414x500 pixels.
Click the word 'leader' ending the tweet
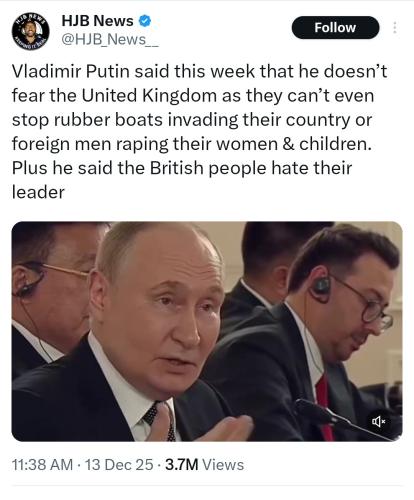(x=38, y=192)
